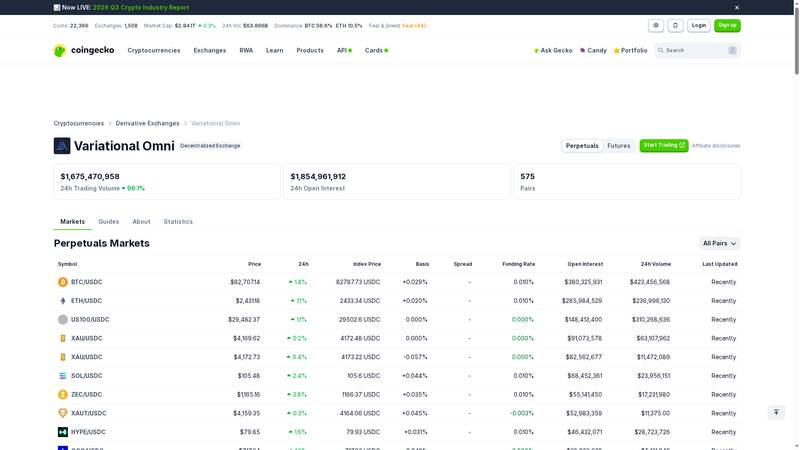Sort by the Basis column header
Image resolution: width=800 pixels, height=450 pixels.
click(422, 264)
